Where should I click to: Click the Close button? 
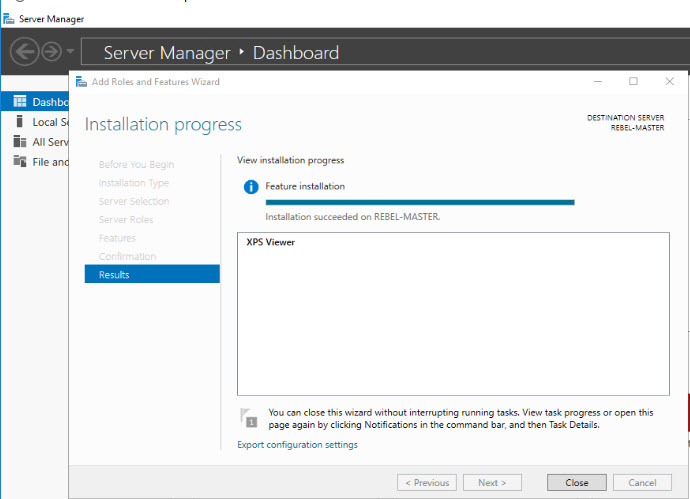click(x=576, y=483)
